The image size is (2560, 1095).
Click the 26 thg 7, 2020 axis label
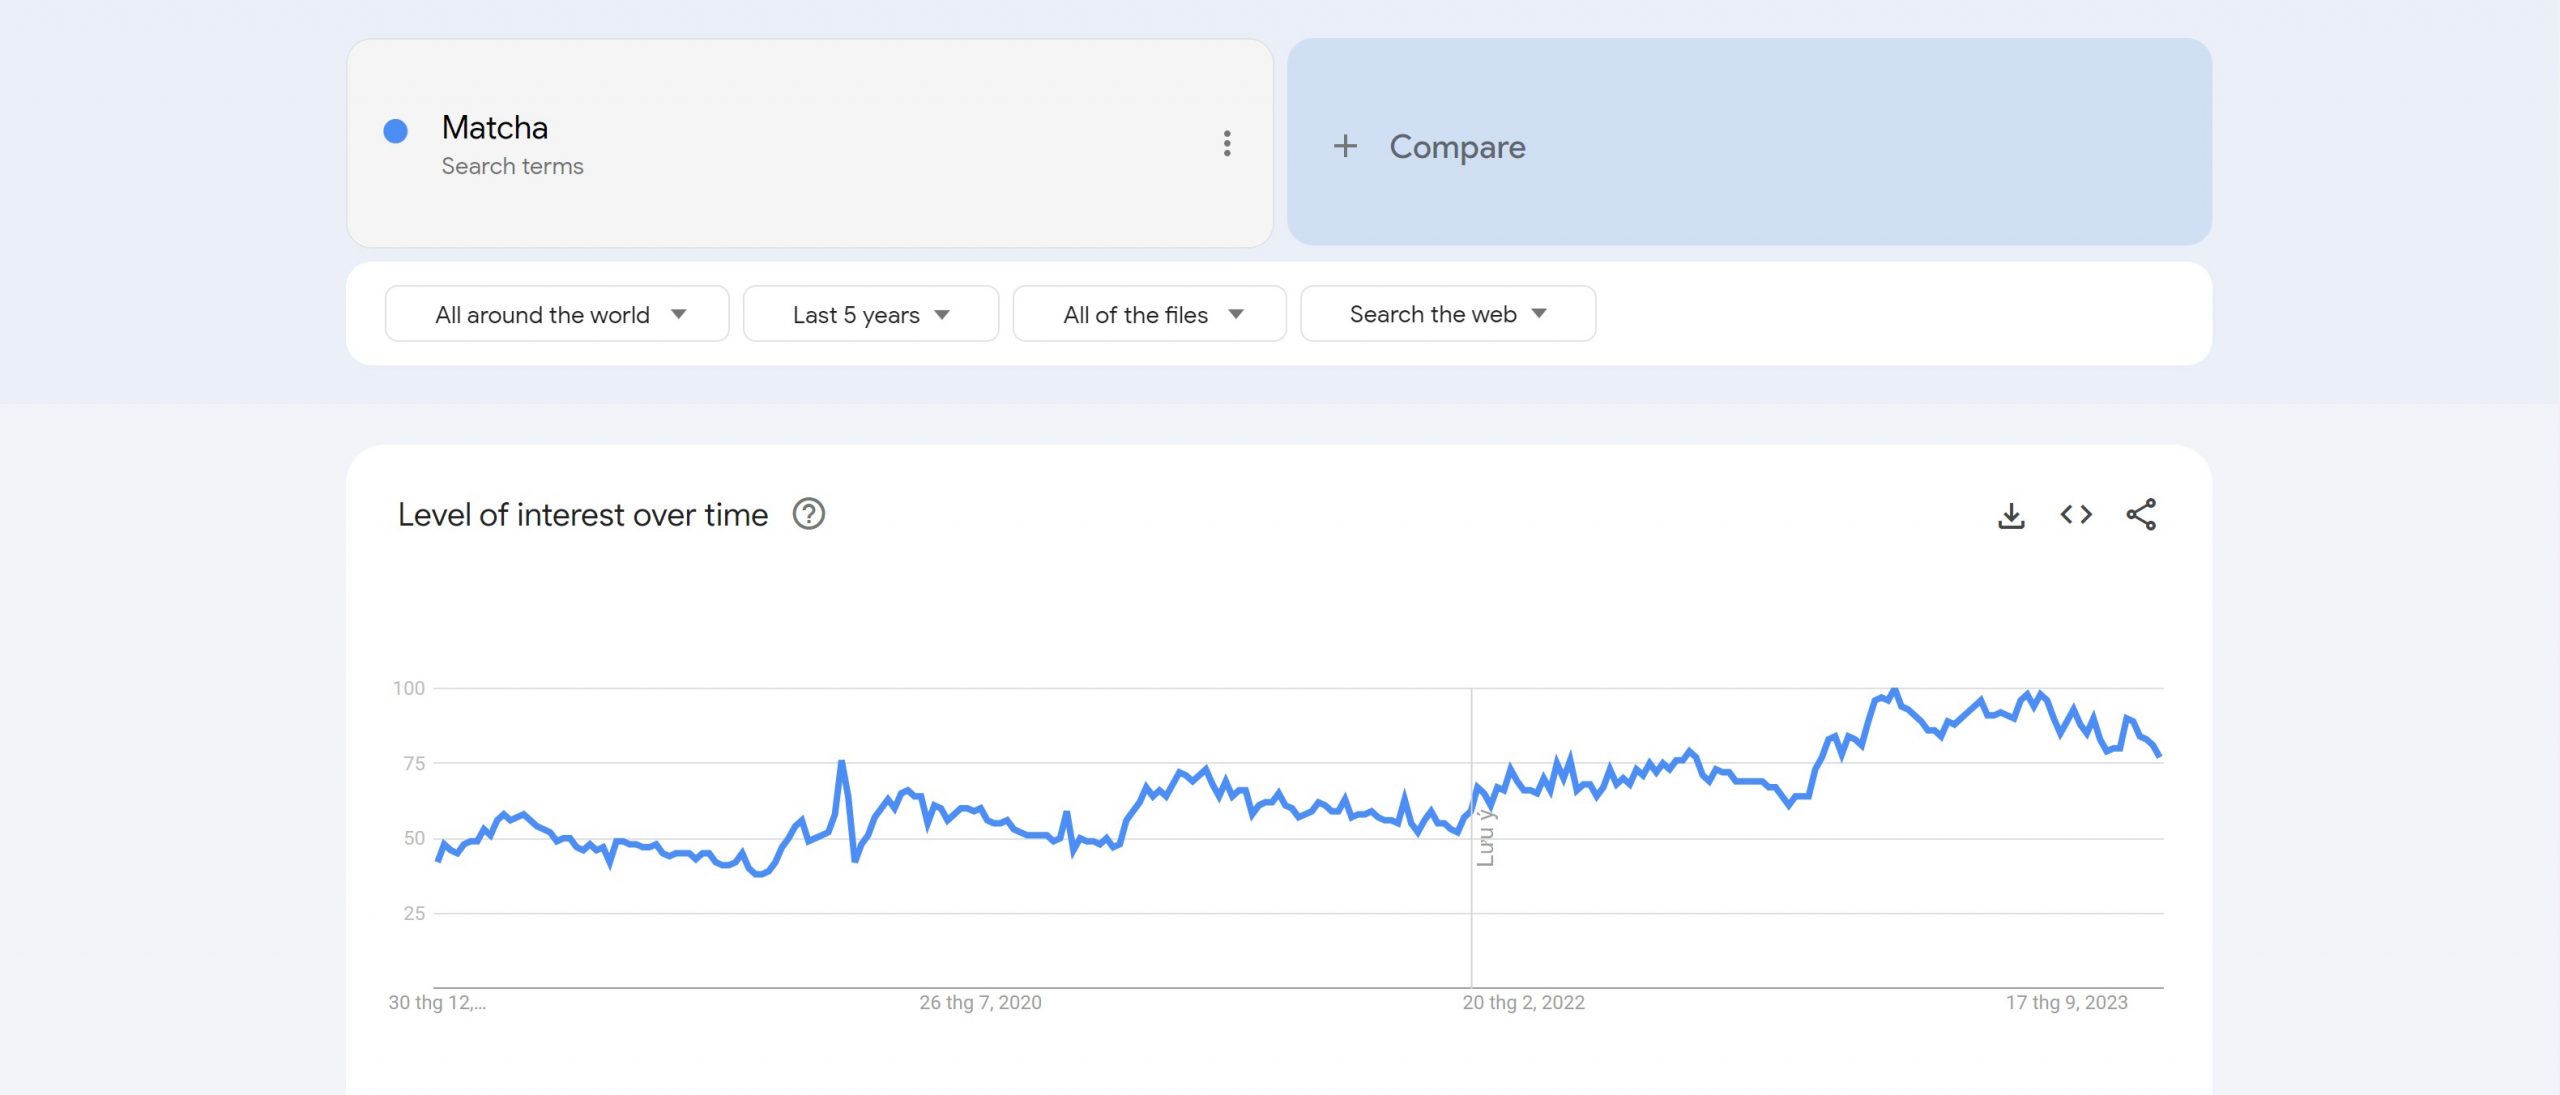[x=980, y=1002]
